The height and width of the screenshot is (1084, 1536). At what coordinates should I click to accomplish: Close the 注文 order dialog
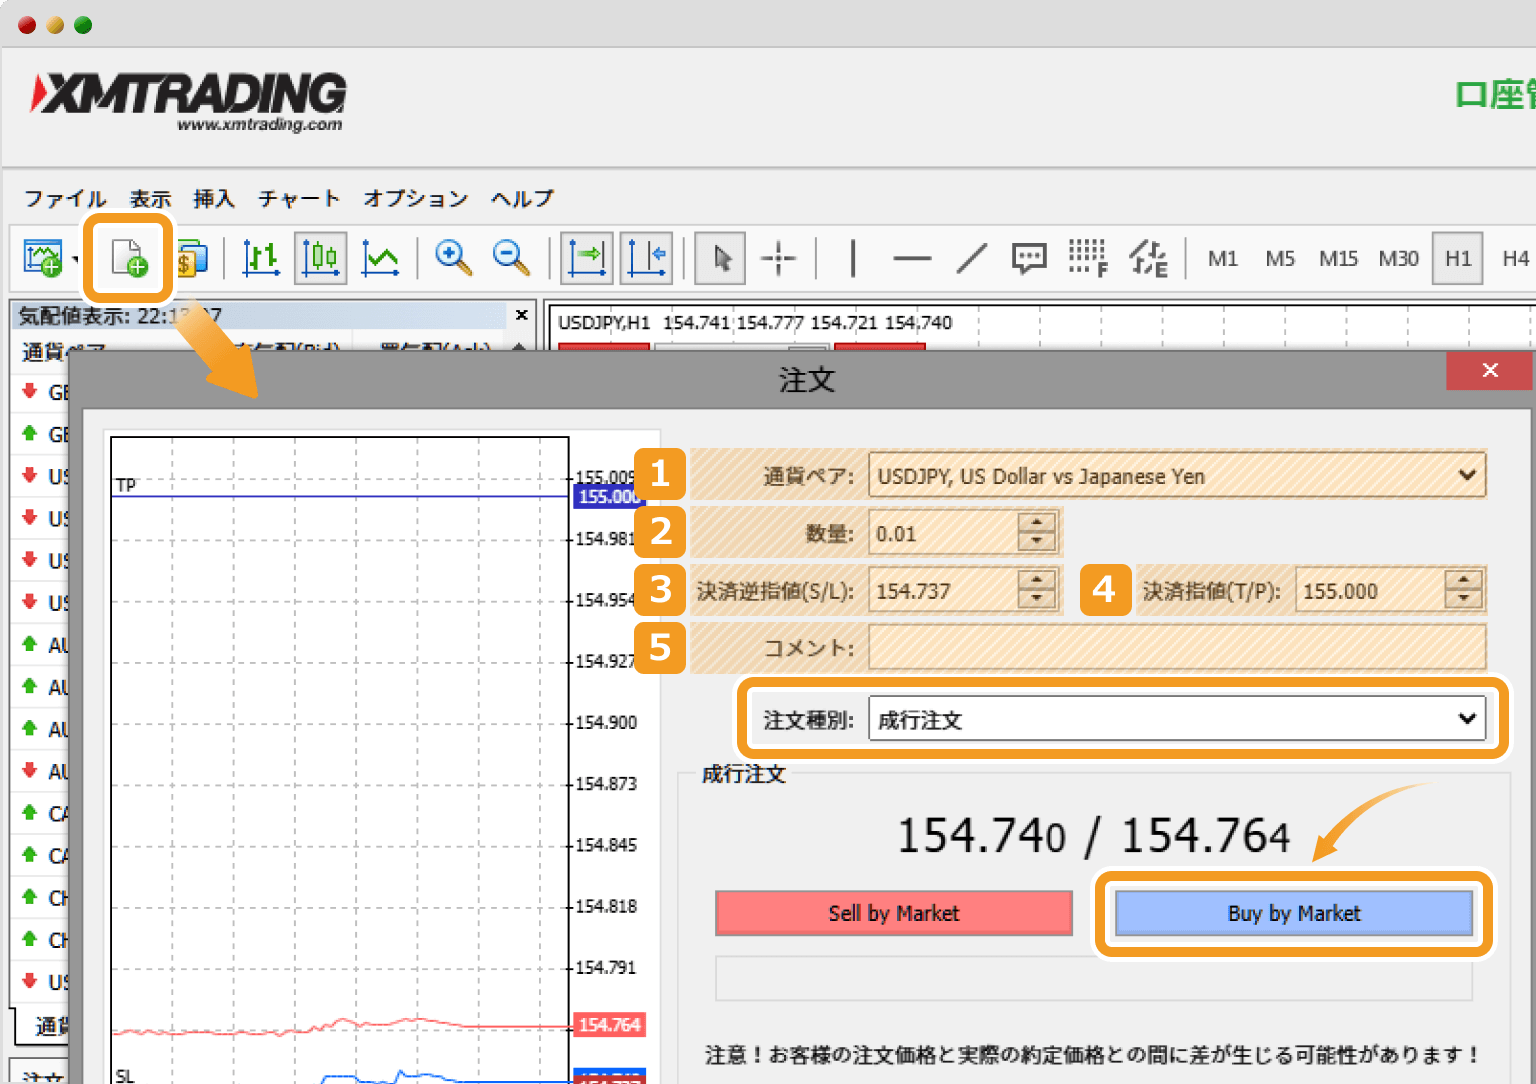click(1489, 370)
